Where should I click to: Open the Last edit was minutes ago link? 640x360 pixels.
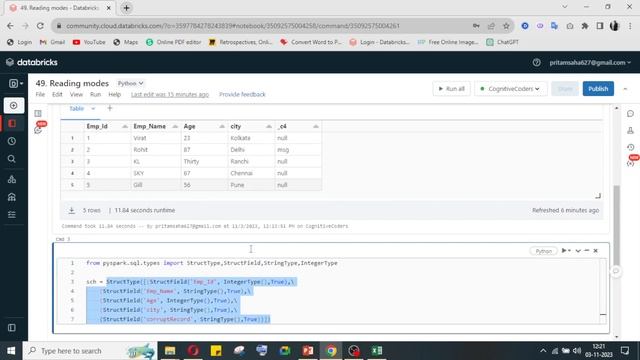pyautogui.click(x=170, y=94)
